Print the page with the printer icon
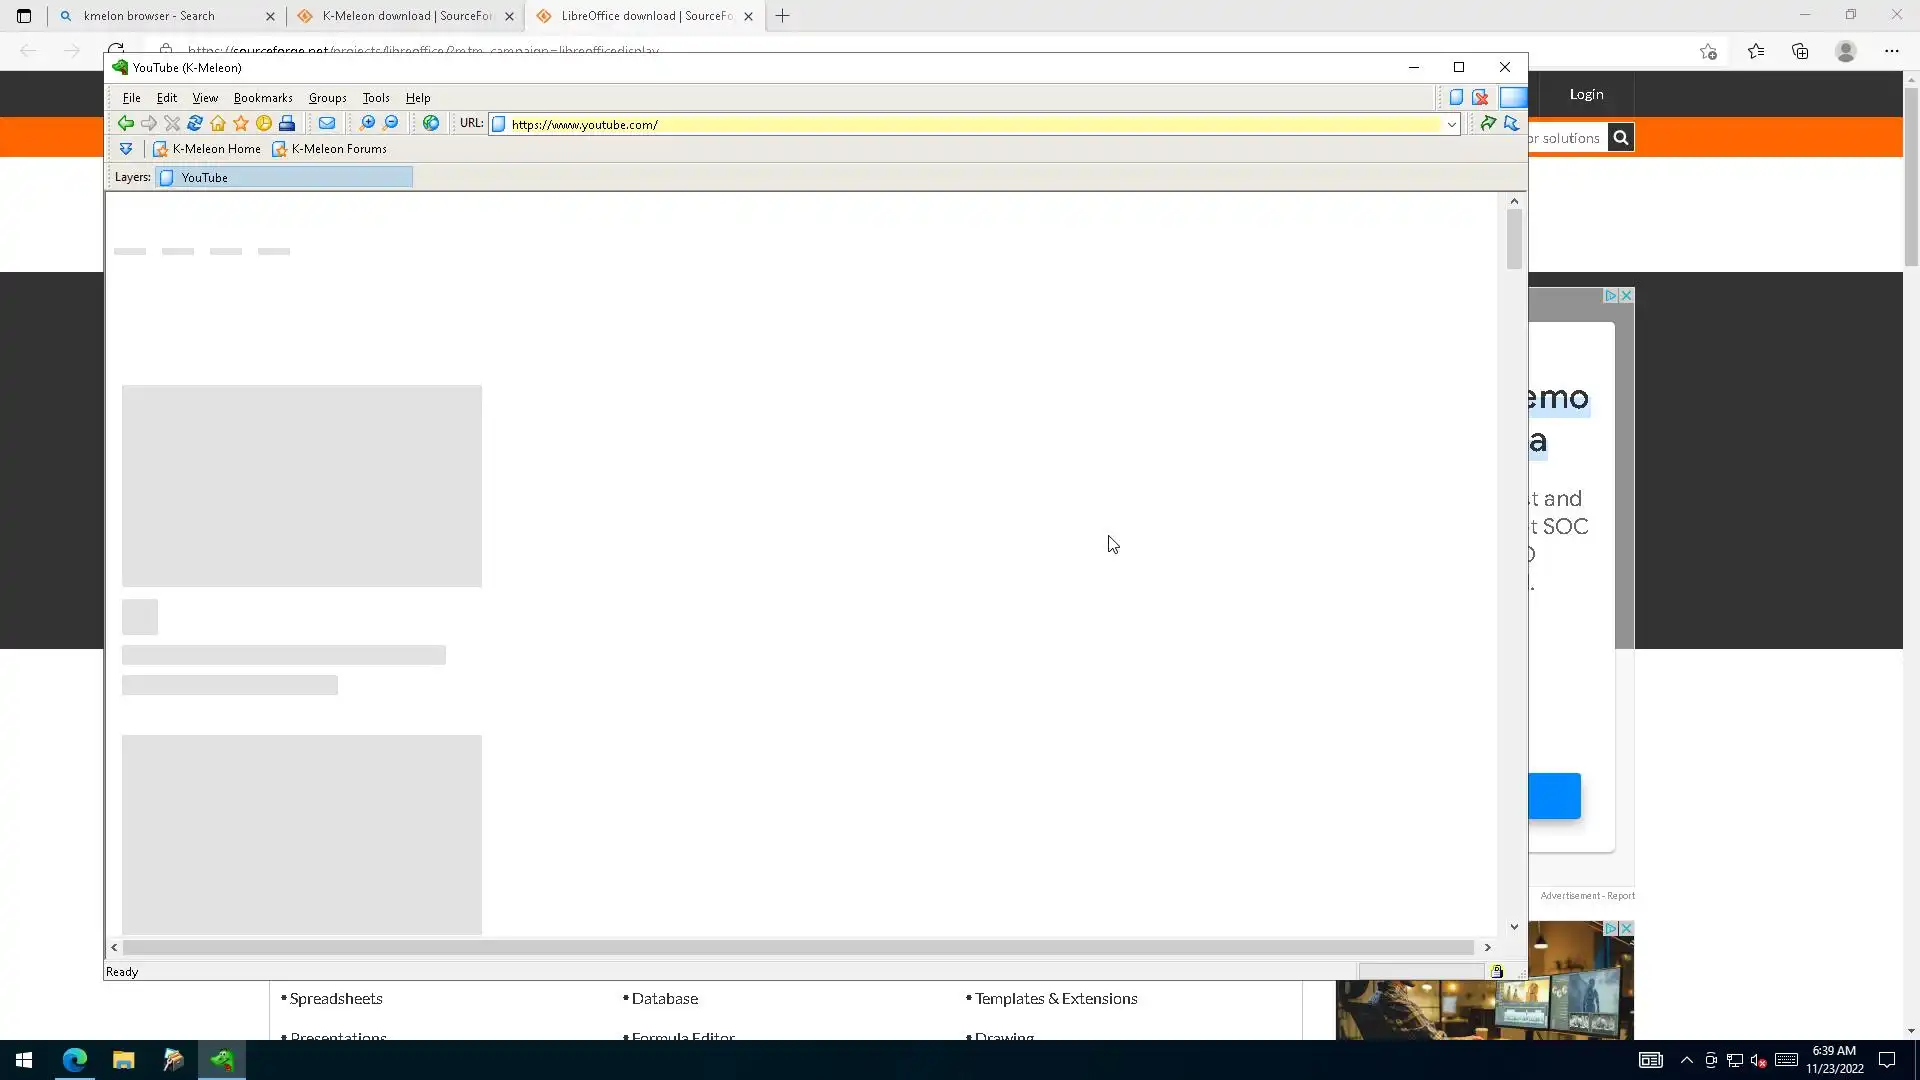Screen dimensions: 1920x1080 pos(287,123)
